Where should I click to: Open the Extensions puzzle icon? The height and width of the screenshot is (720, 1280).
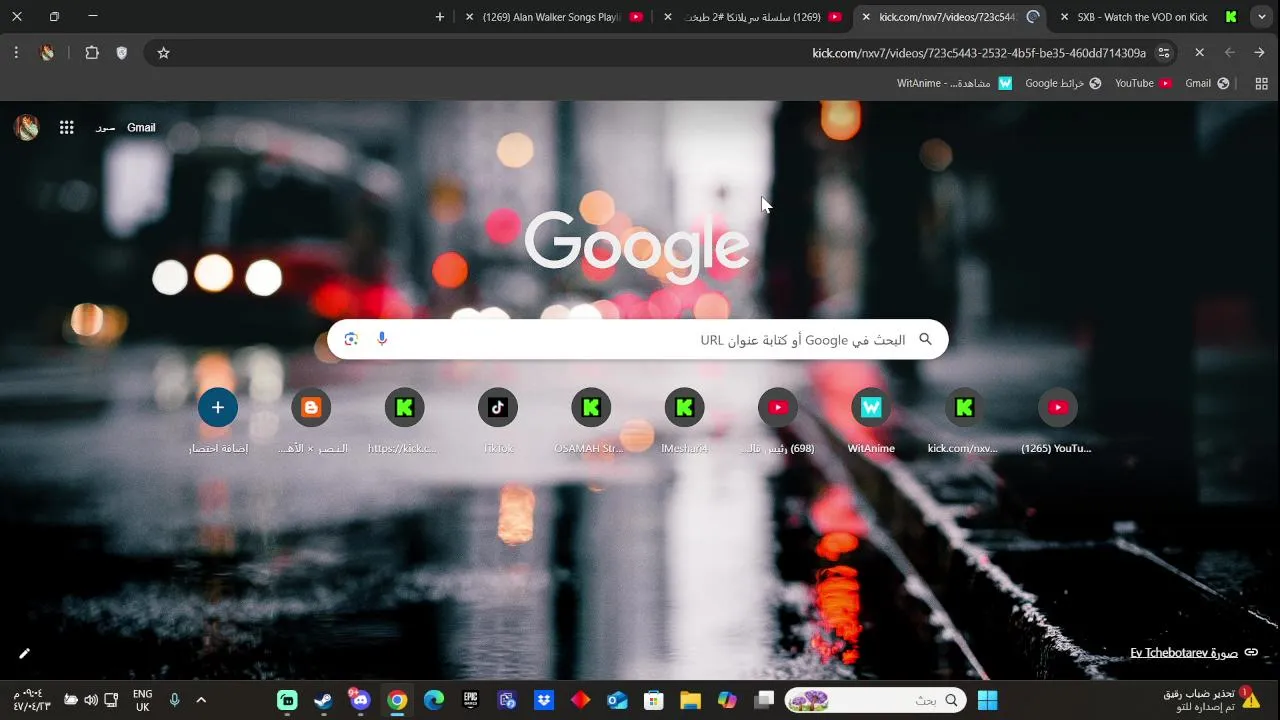[x=92, y=53]
